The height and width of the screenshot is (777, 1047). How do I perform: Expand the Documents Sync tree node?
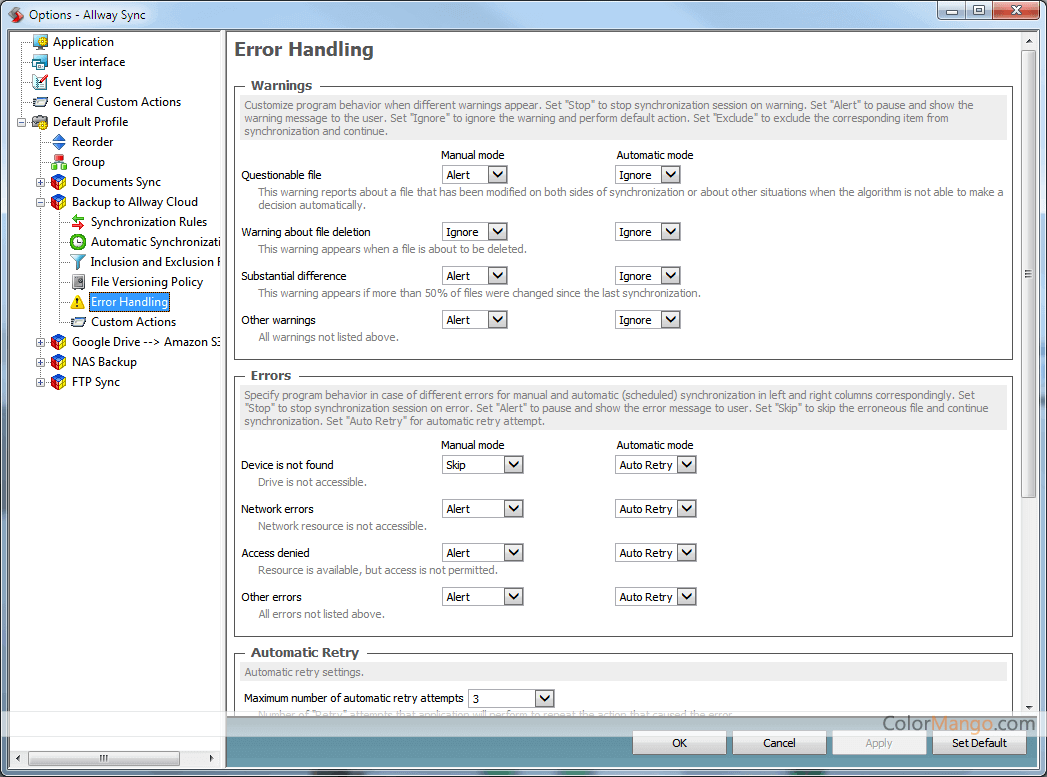click(41, 182)
